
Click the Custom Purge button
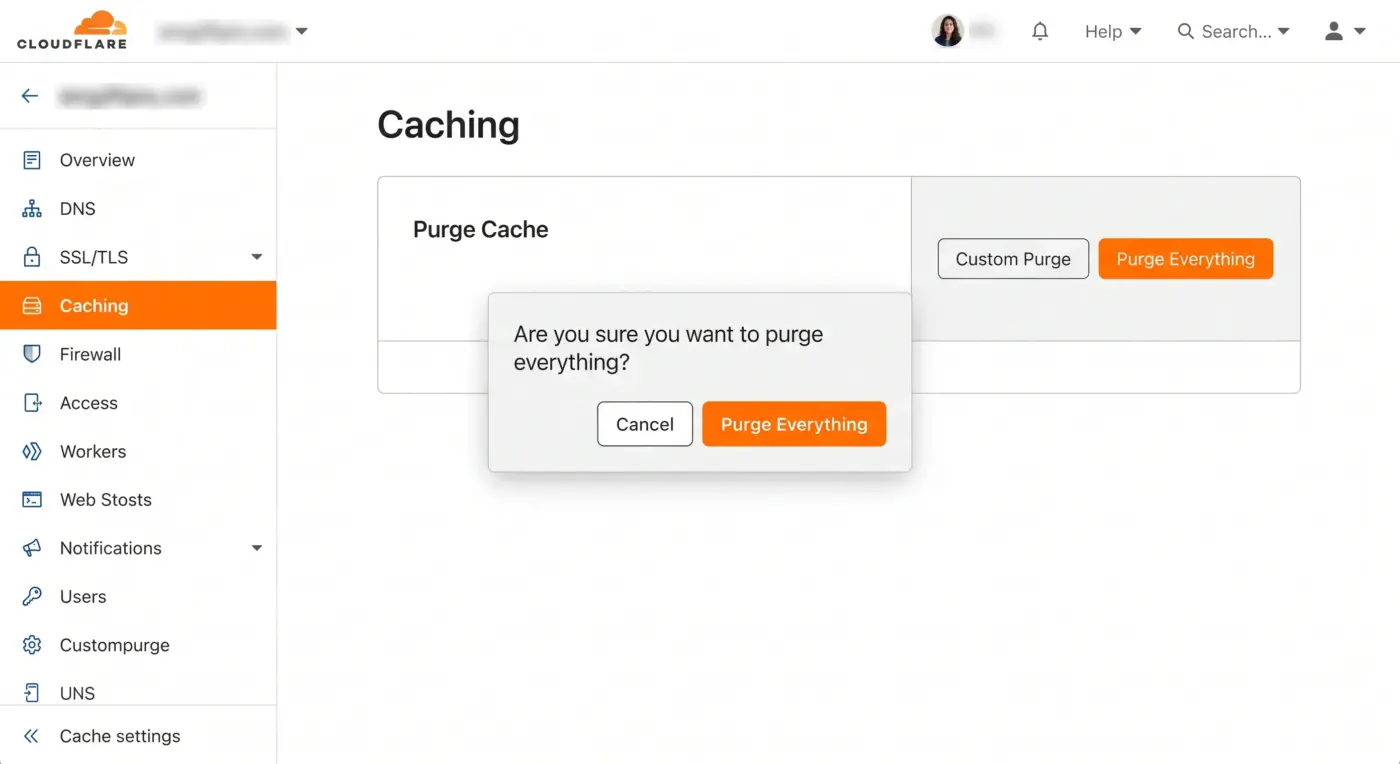tap(1013, 259)
